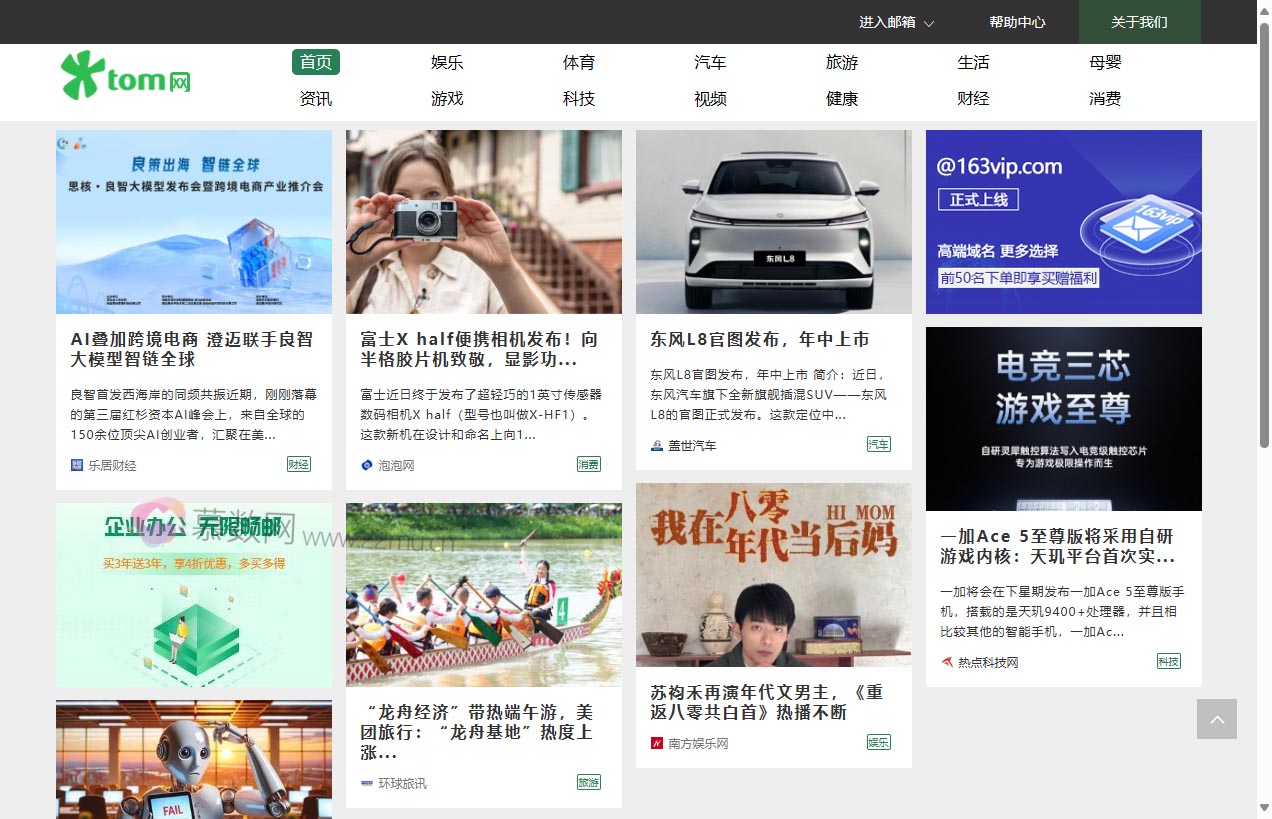Open the 帮助中心 link
The height and width of the screenshot is (819, 1272).
point(1017,22)
